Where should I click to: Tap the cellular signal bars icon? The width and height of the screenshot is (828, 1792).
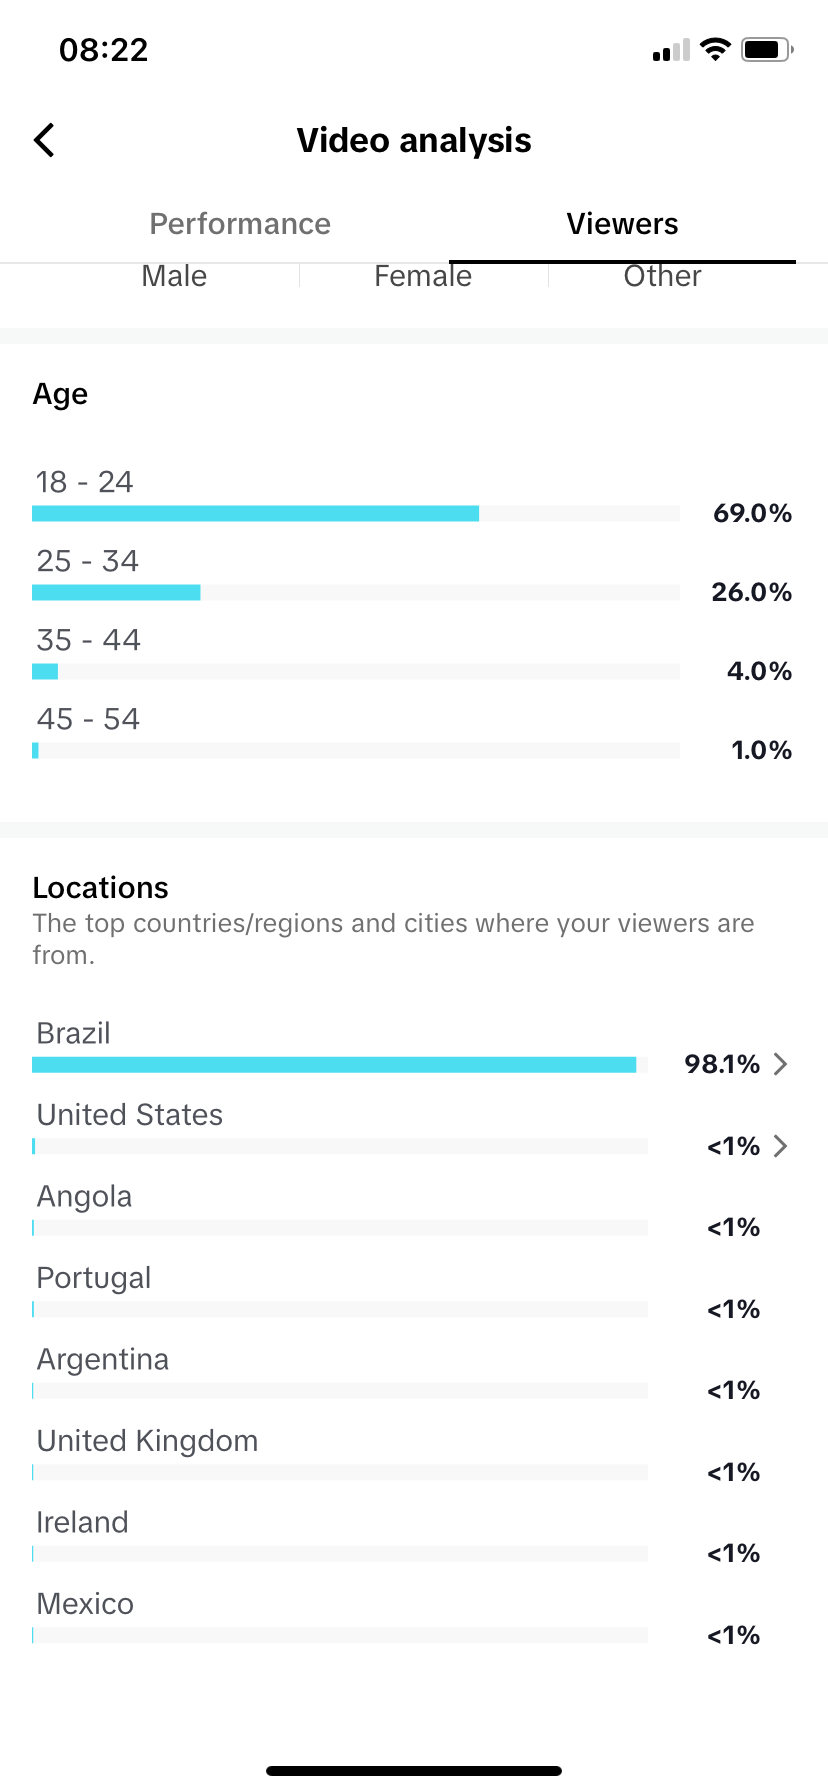(x=671, y=50)
